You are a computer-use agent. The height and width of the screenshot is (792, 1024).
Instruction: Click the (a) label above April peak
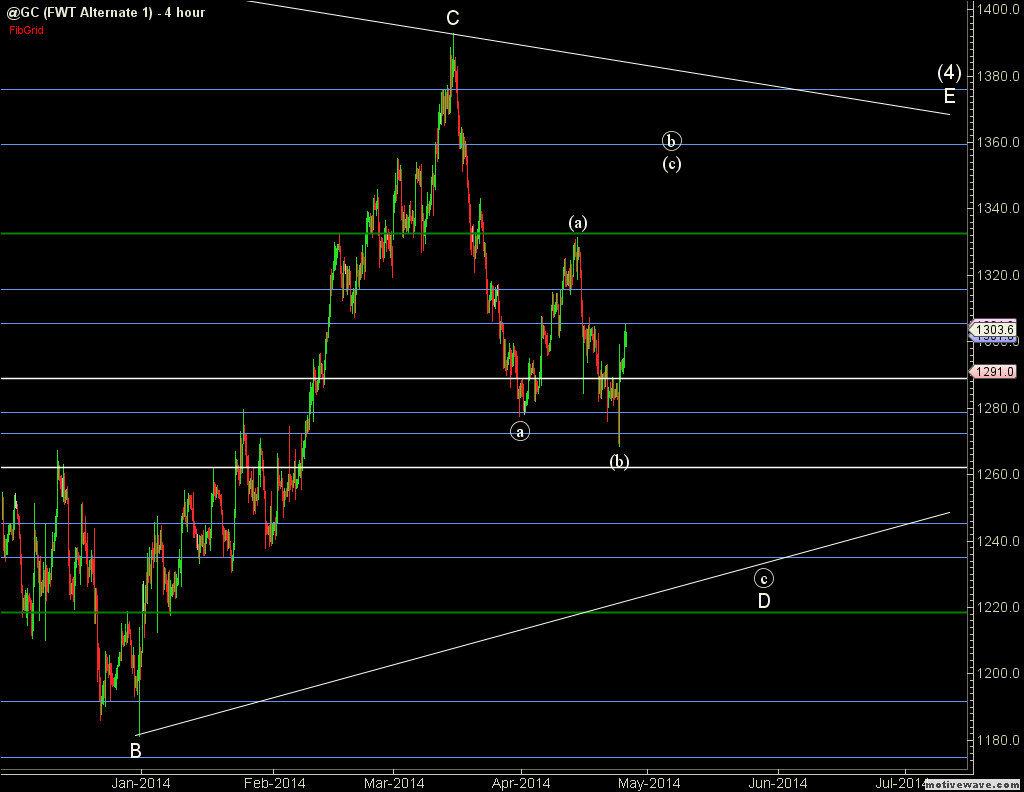577,222
